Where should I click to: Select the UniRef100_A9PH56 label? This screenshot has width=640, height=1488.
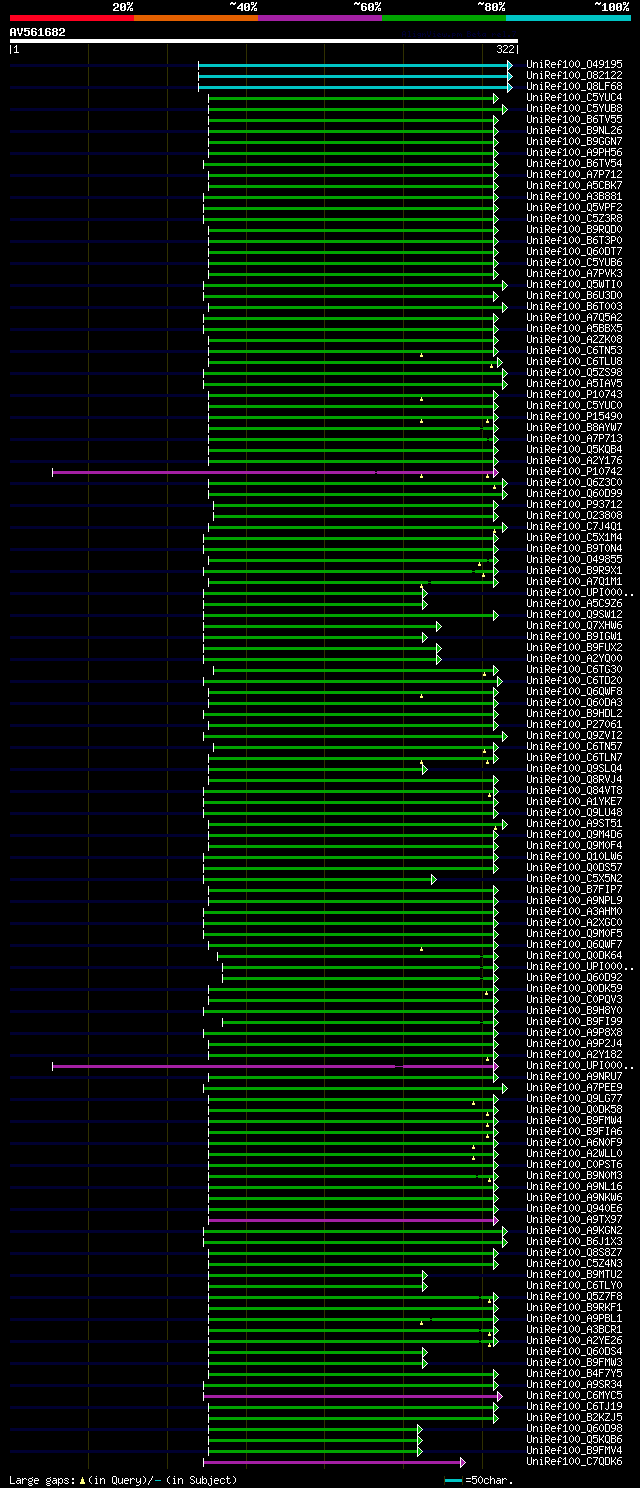[575, 152]
